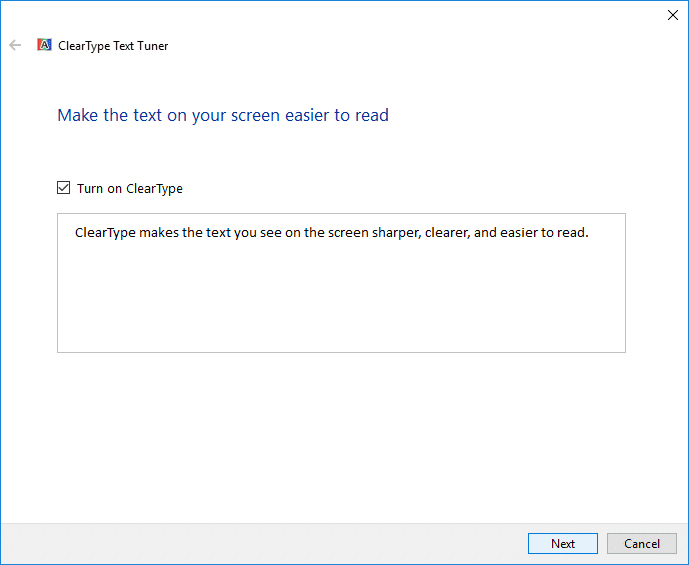Viewport: 689px width, 565px height.
Task: Click the ClearType Text Tuner app icon
Action: pyautogui.click(x=44, y=45)
